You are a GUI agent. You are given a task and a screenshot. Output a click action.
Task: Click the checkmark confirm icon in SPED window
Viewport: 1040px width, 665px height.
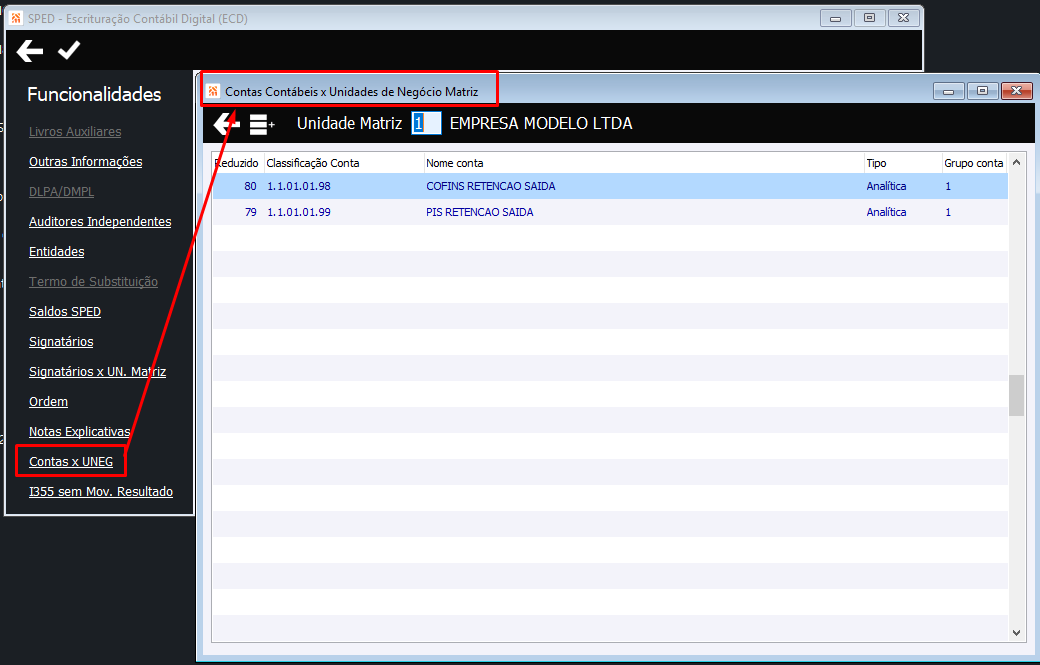click(69, 50)
